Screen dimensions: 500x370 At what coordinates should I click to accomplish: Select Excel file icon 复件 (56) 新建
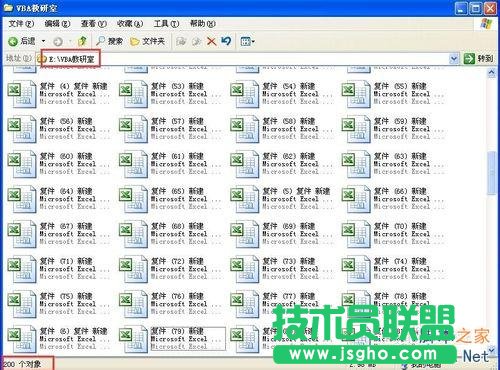tap(22, 129)
